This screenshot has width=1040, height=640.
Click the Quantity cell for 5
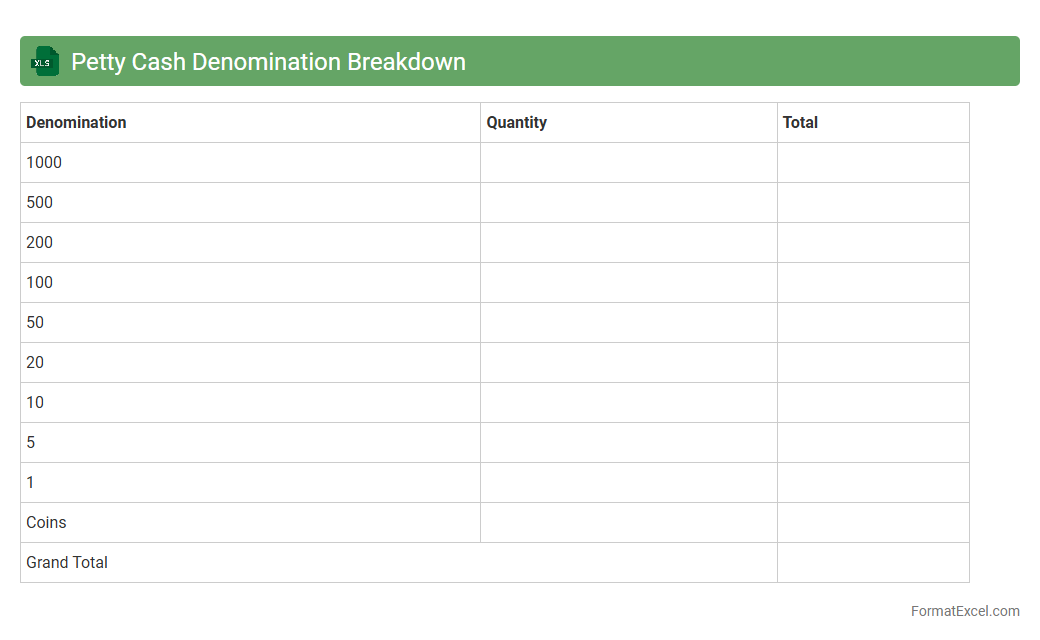click(x=628, y=442)
